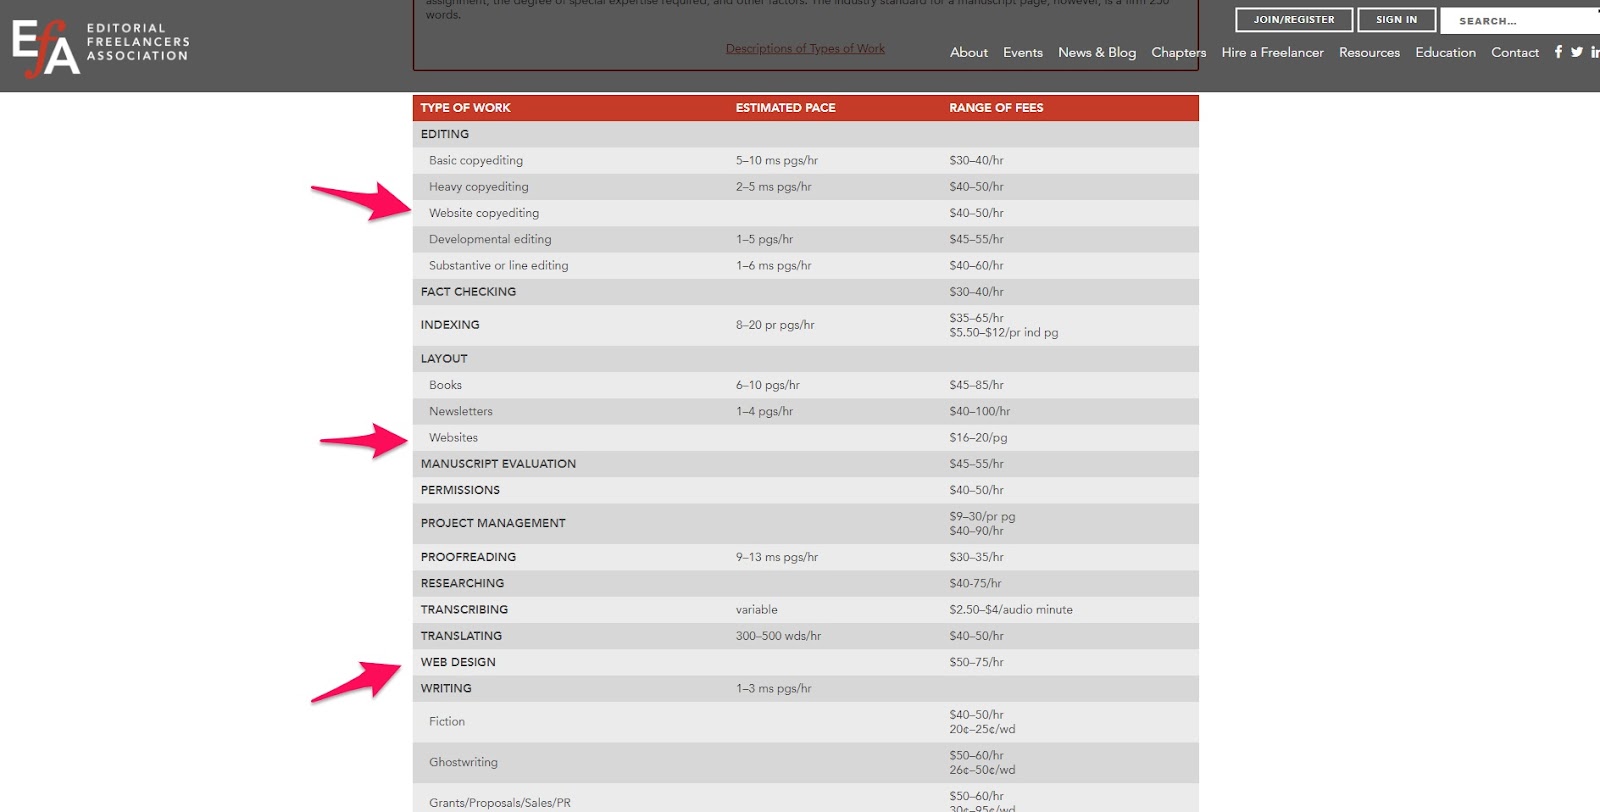The height and width of the screenshot is (812, 1600).
Task: Select the Grants/Proposals/Sales/PR row label
Action: [500, 803]
